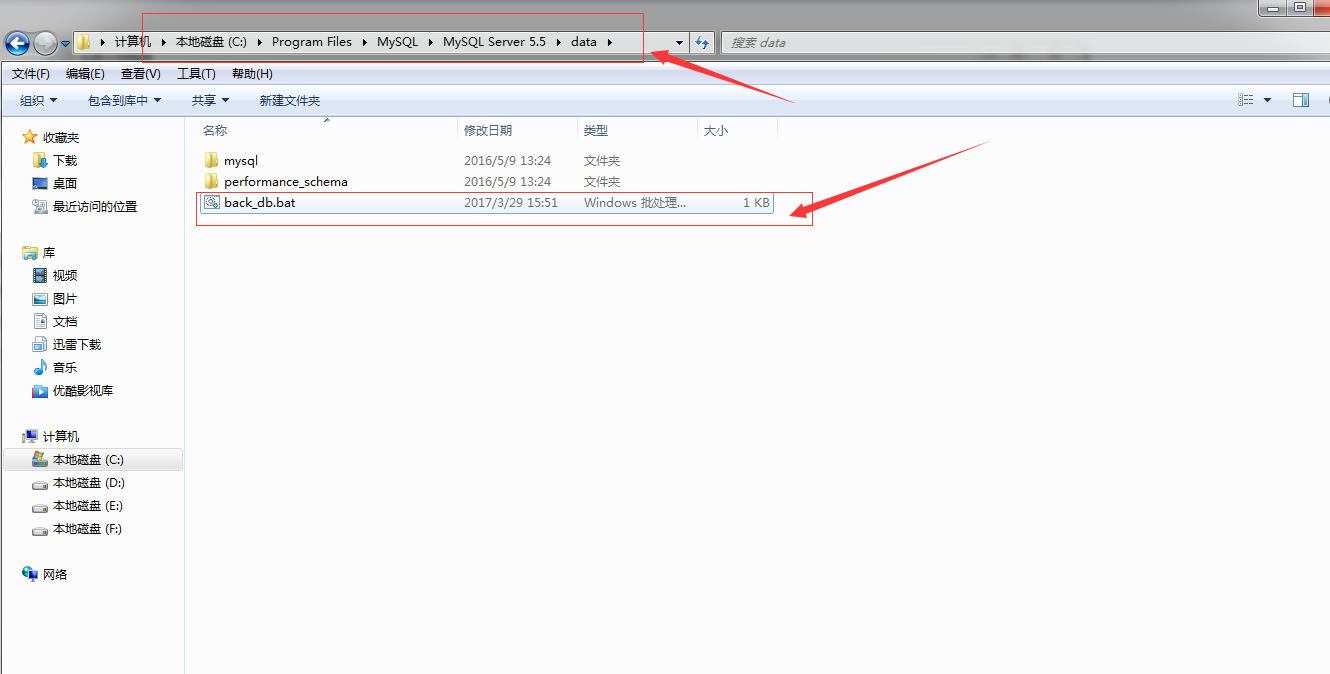Open the 共享 dropdown
The height and width of the screenshot is (674, 1330).
tap(210, 100)
